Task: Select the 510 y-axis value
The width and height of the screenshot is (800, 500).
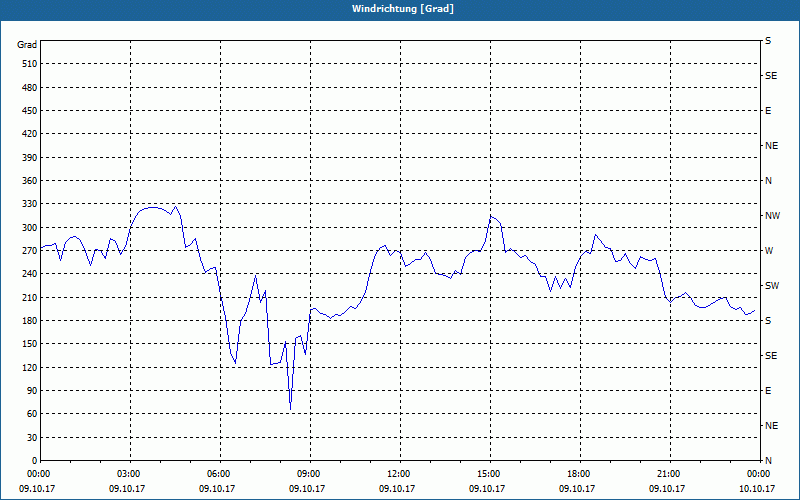Action: coord(30,64)
